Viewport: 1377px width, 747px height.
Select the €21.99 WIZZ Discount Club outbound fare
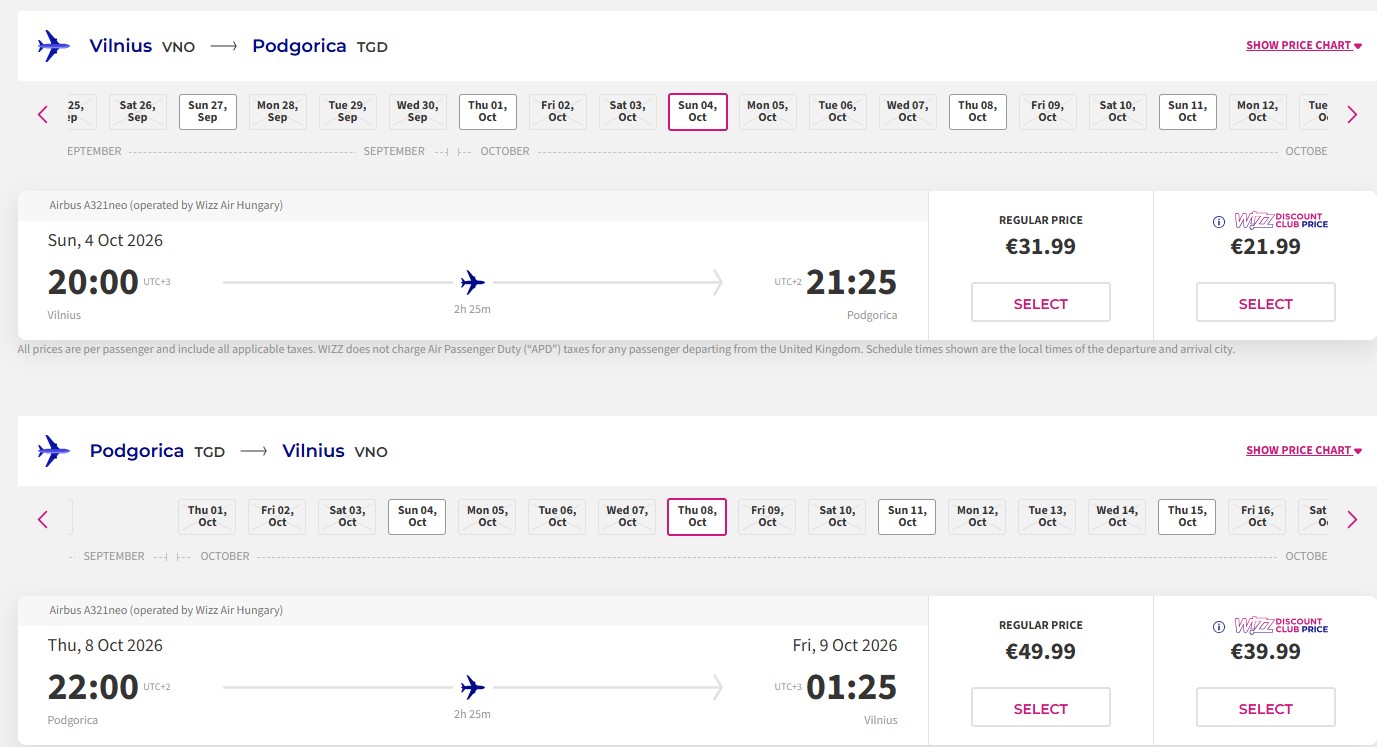pos(1266,303)
